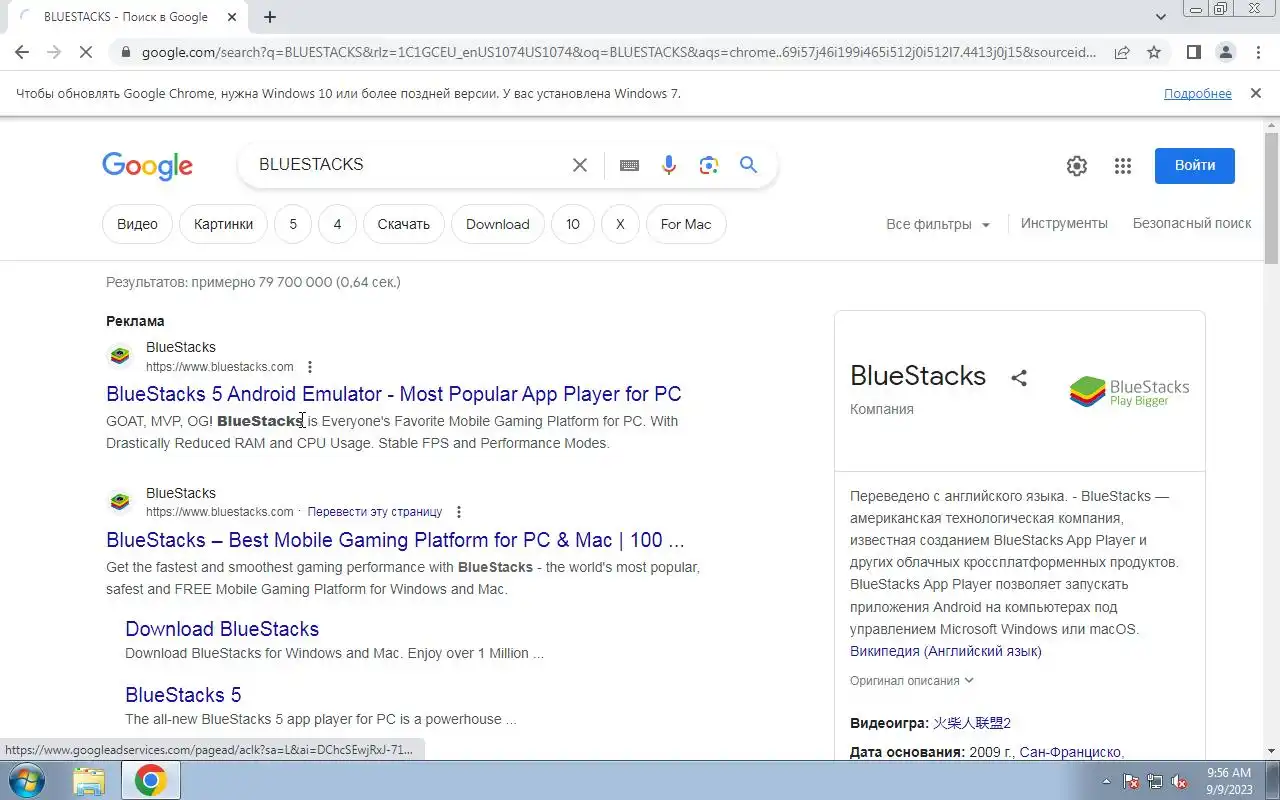This screenshot has height=800, width=1280.
Task: Open the Chrome three-dot menu
Action: click(1257, 52)
